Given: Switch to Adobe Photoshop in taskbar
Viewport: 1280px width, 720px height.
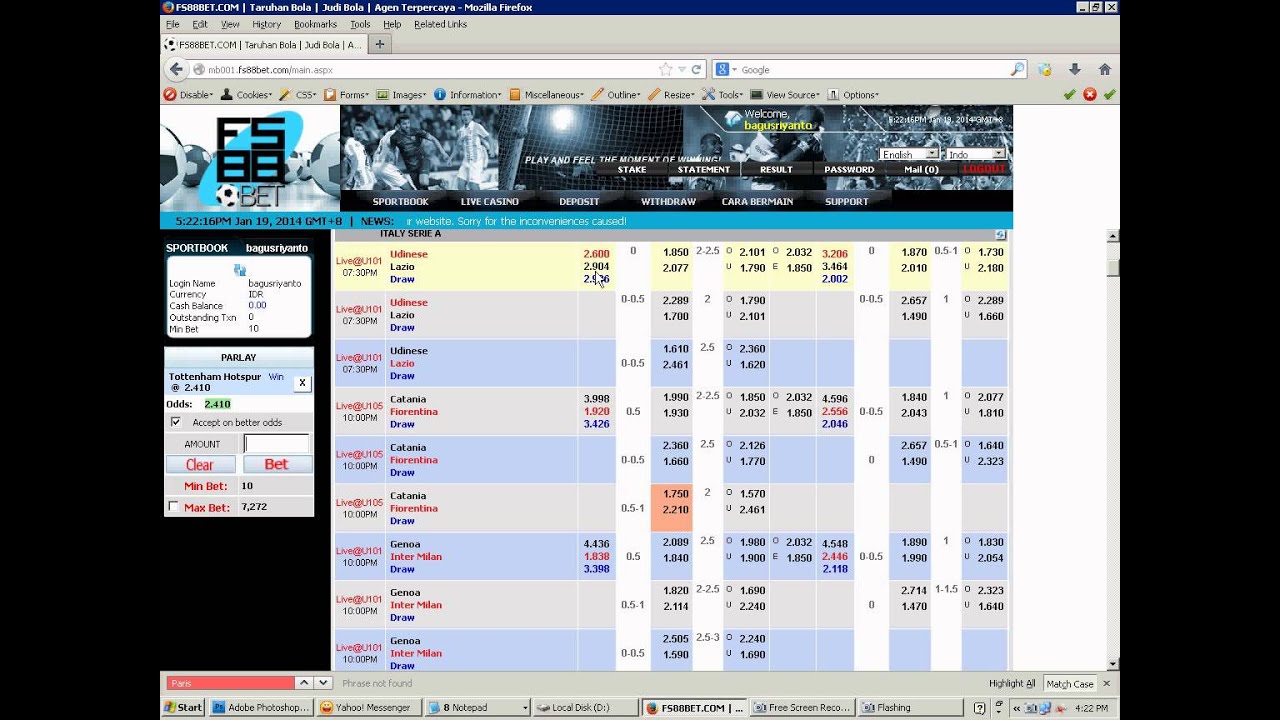Looking at the screenshot, I should (262, 707).
